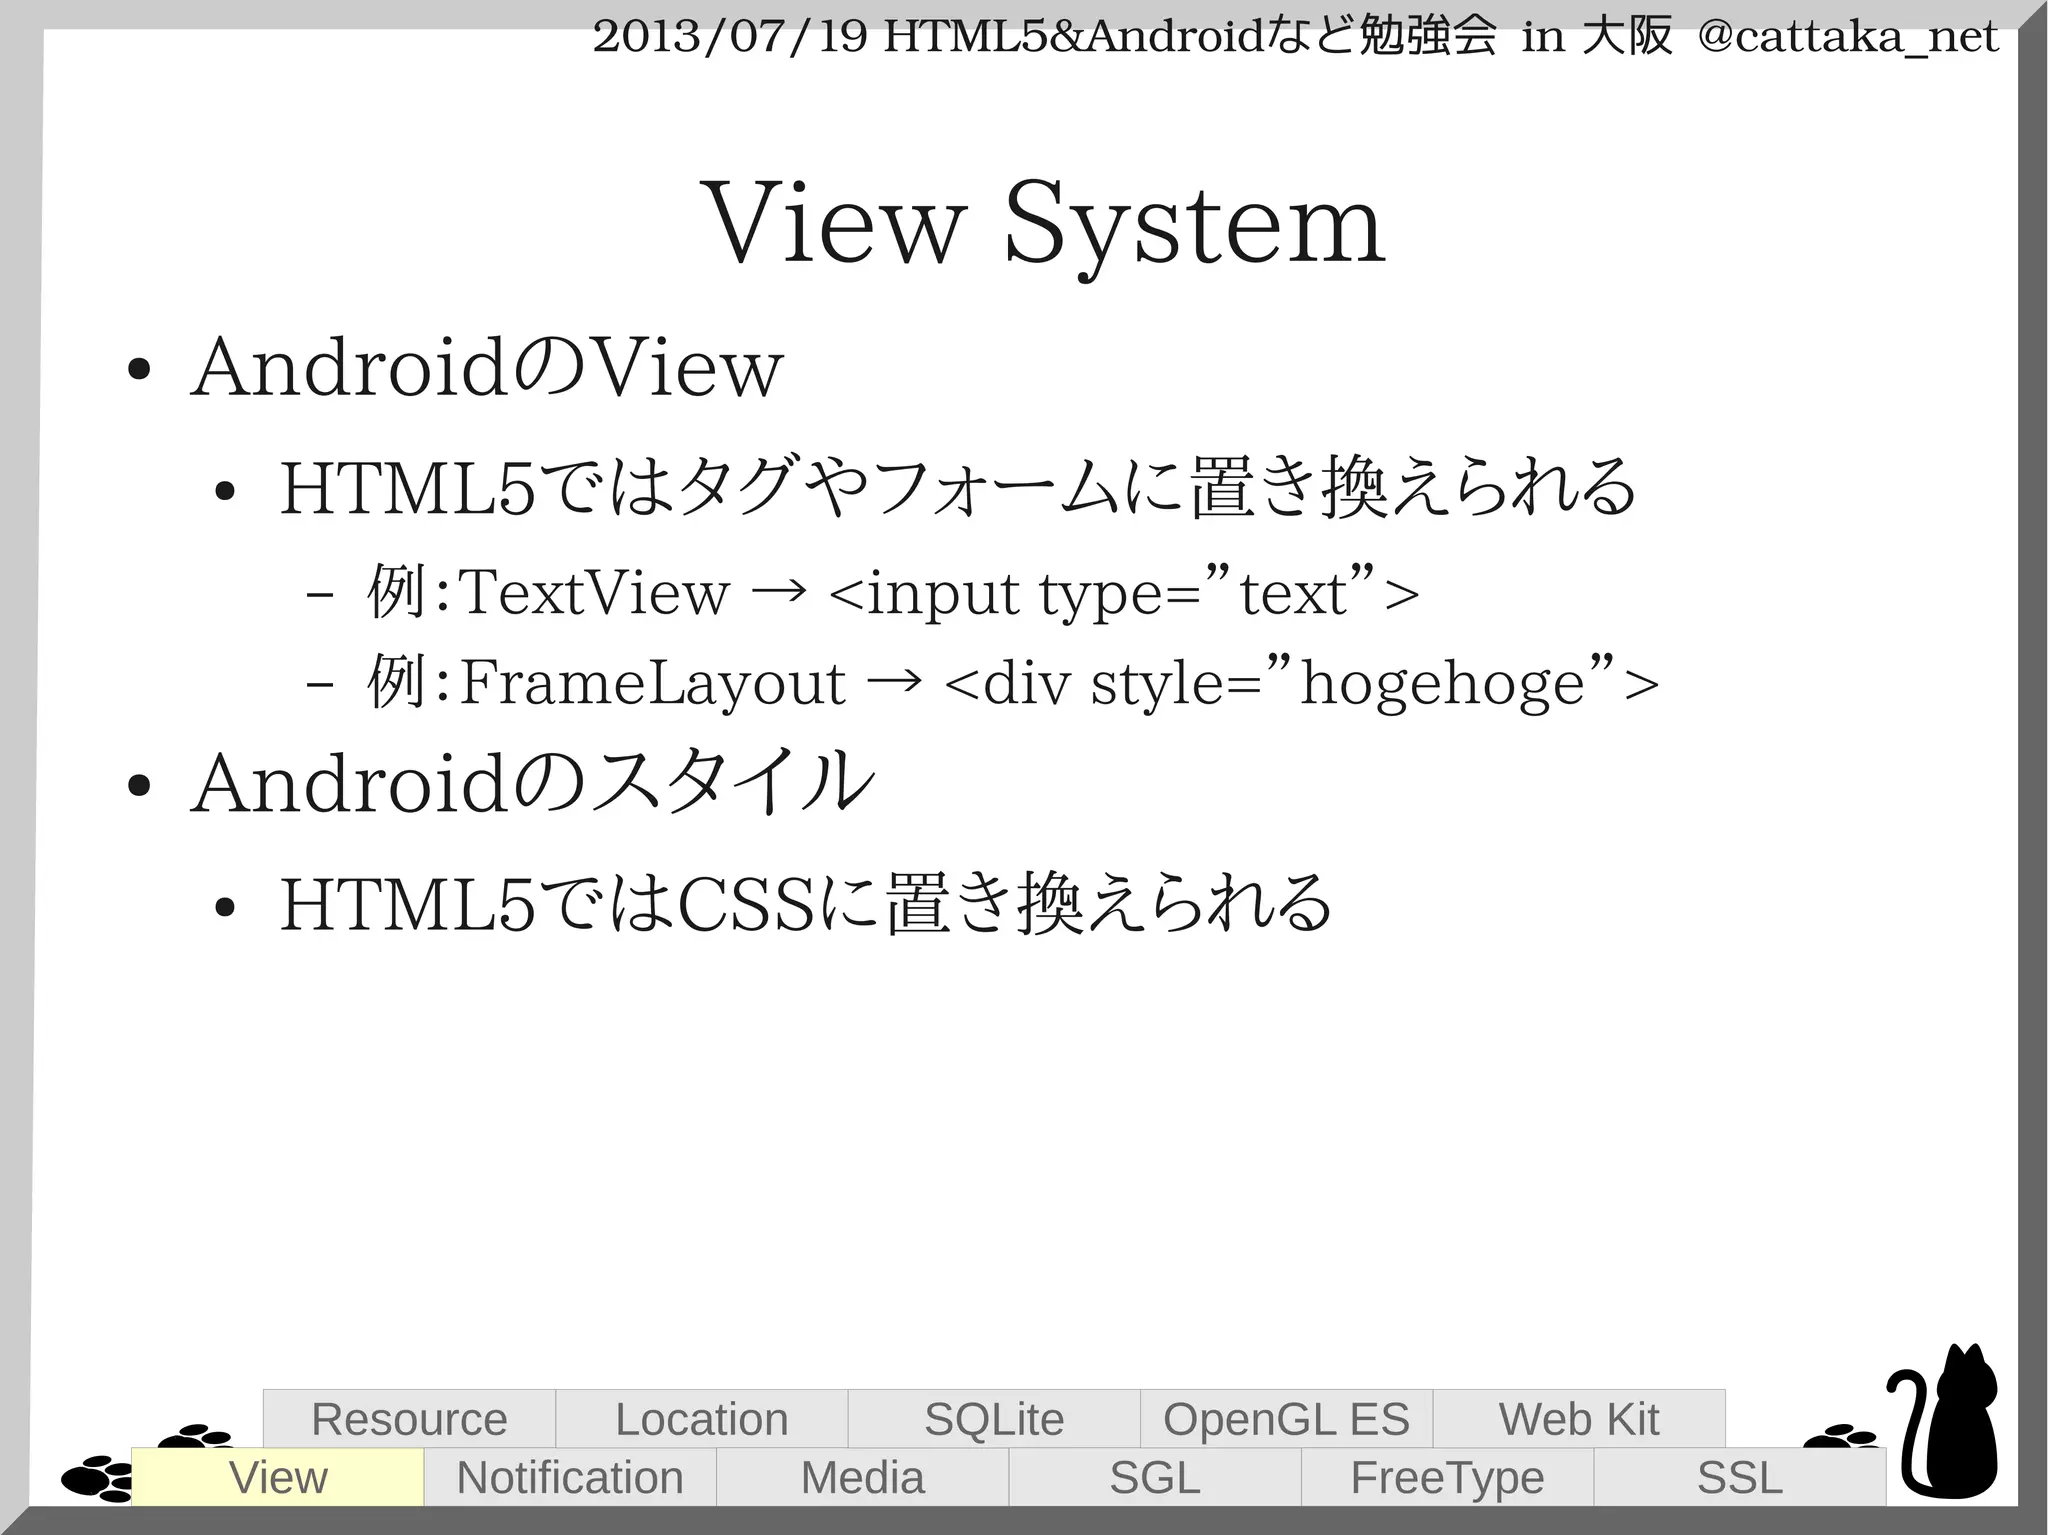2048x1535 pixels.
Task: Click the header line with @cattaka_net
Action: coord(1295,38)
